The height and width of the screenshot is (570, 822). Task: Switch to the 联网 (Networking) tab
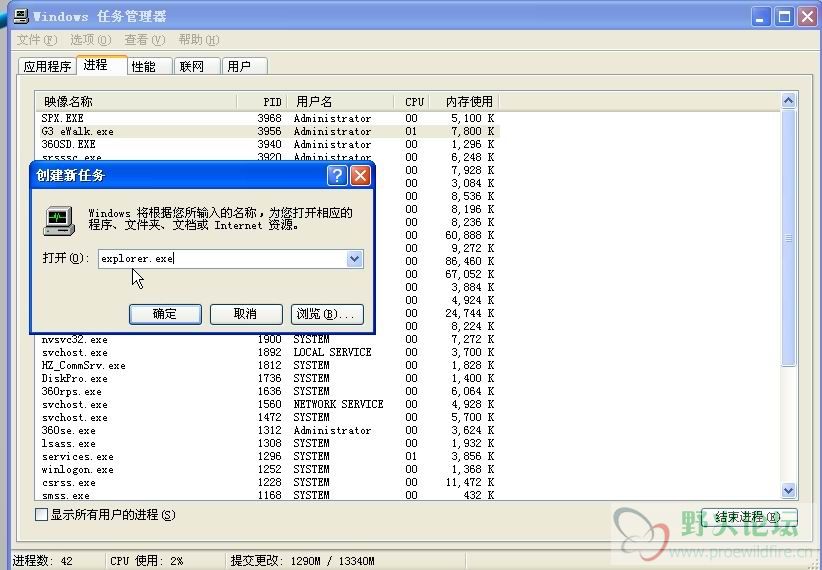[x=197, y=67]
